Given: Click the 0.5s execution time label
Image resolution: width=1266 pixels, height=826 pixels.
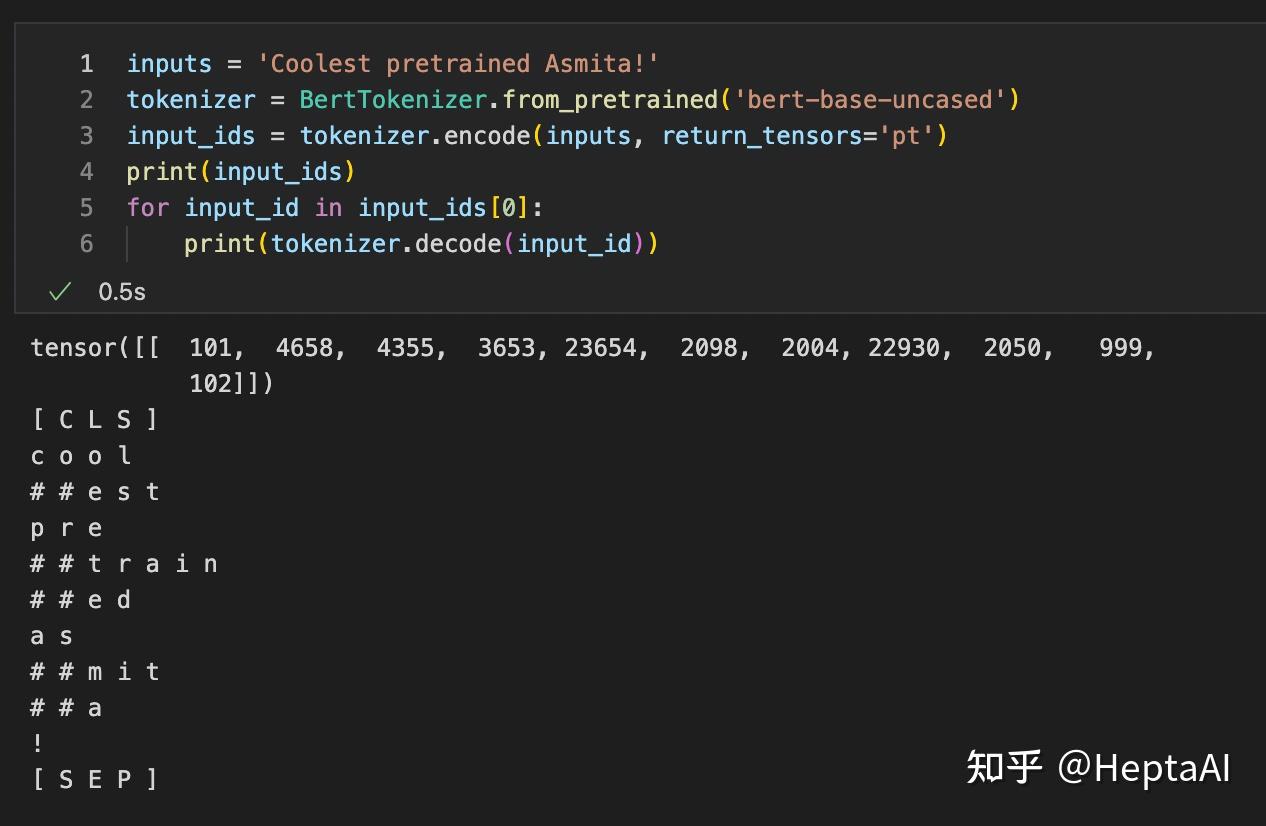Looking at the screenshot, I should tap(122, 292).
